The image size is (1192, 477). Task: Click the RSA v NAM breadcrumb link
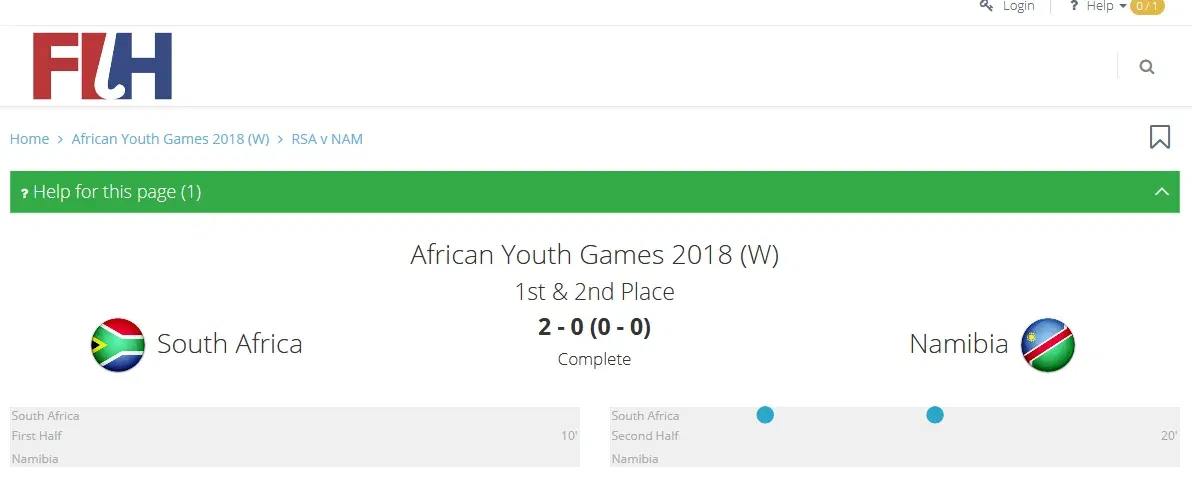[327, 139]
